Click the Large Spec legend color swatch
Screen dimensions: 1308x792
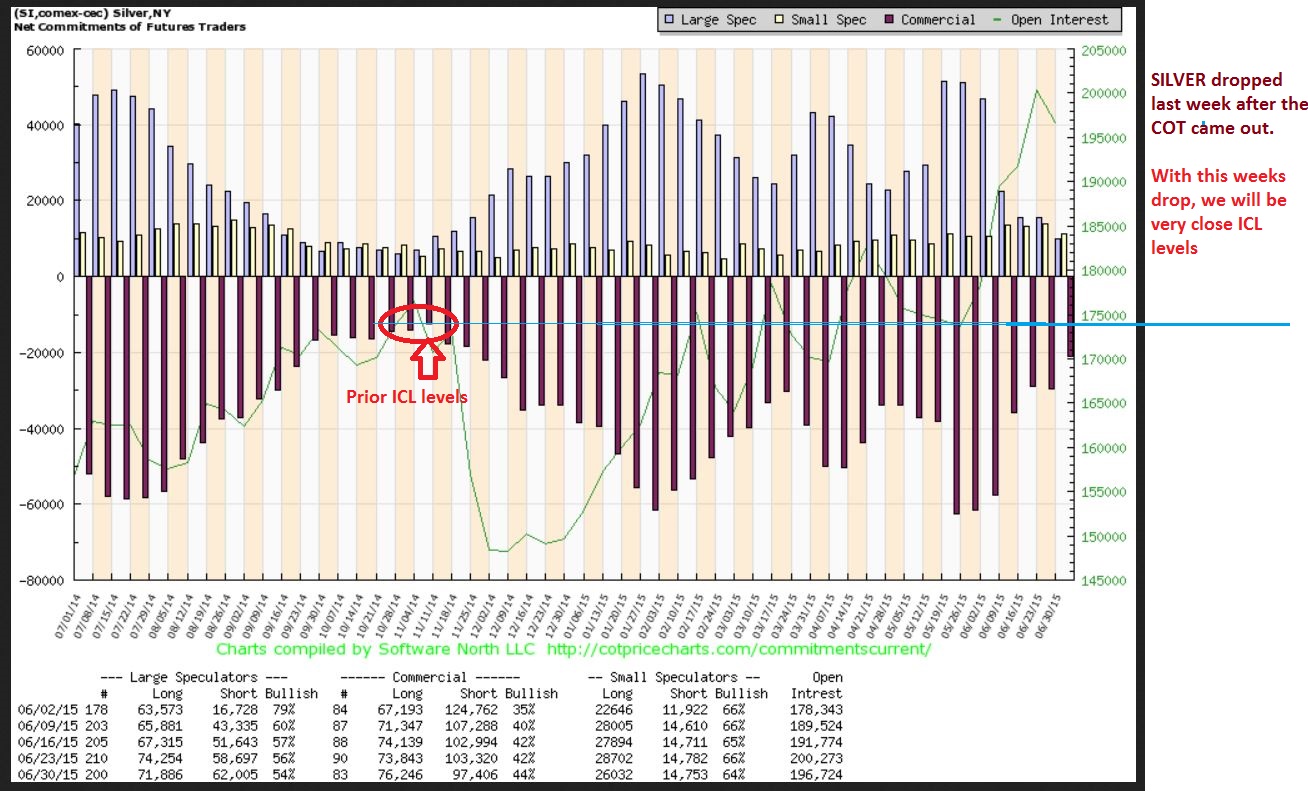(x=668, y=19)
